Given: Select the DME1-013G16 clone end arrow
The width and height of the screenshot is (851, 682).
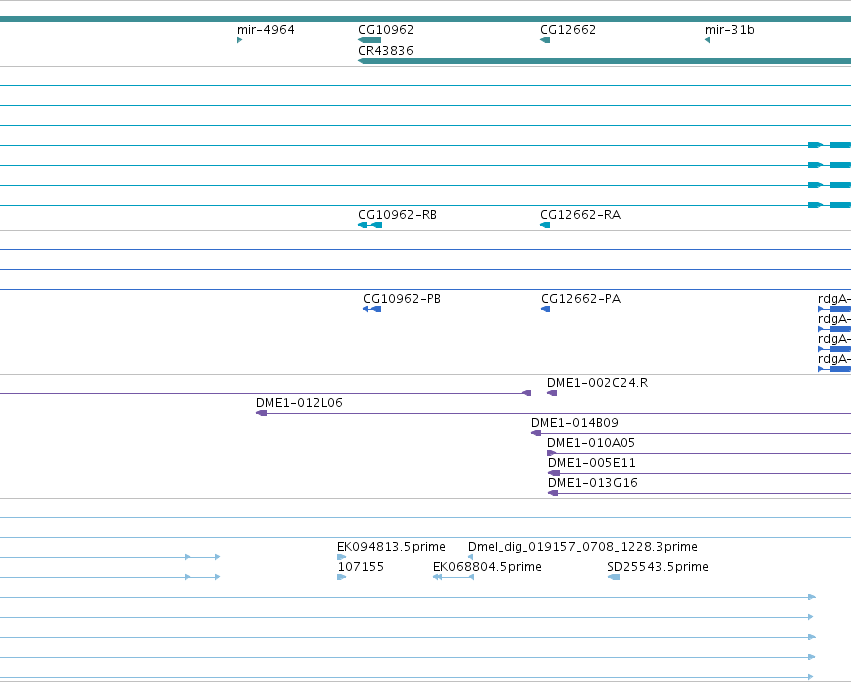Looking at the screenshot, I should click(553, 494).
